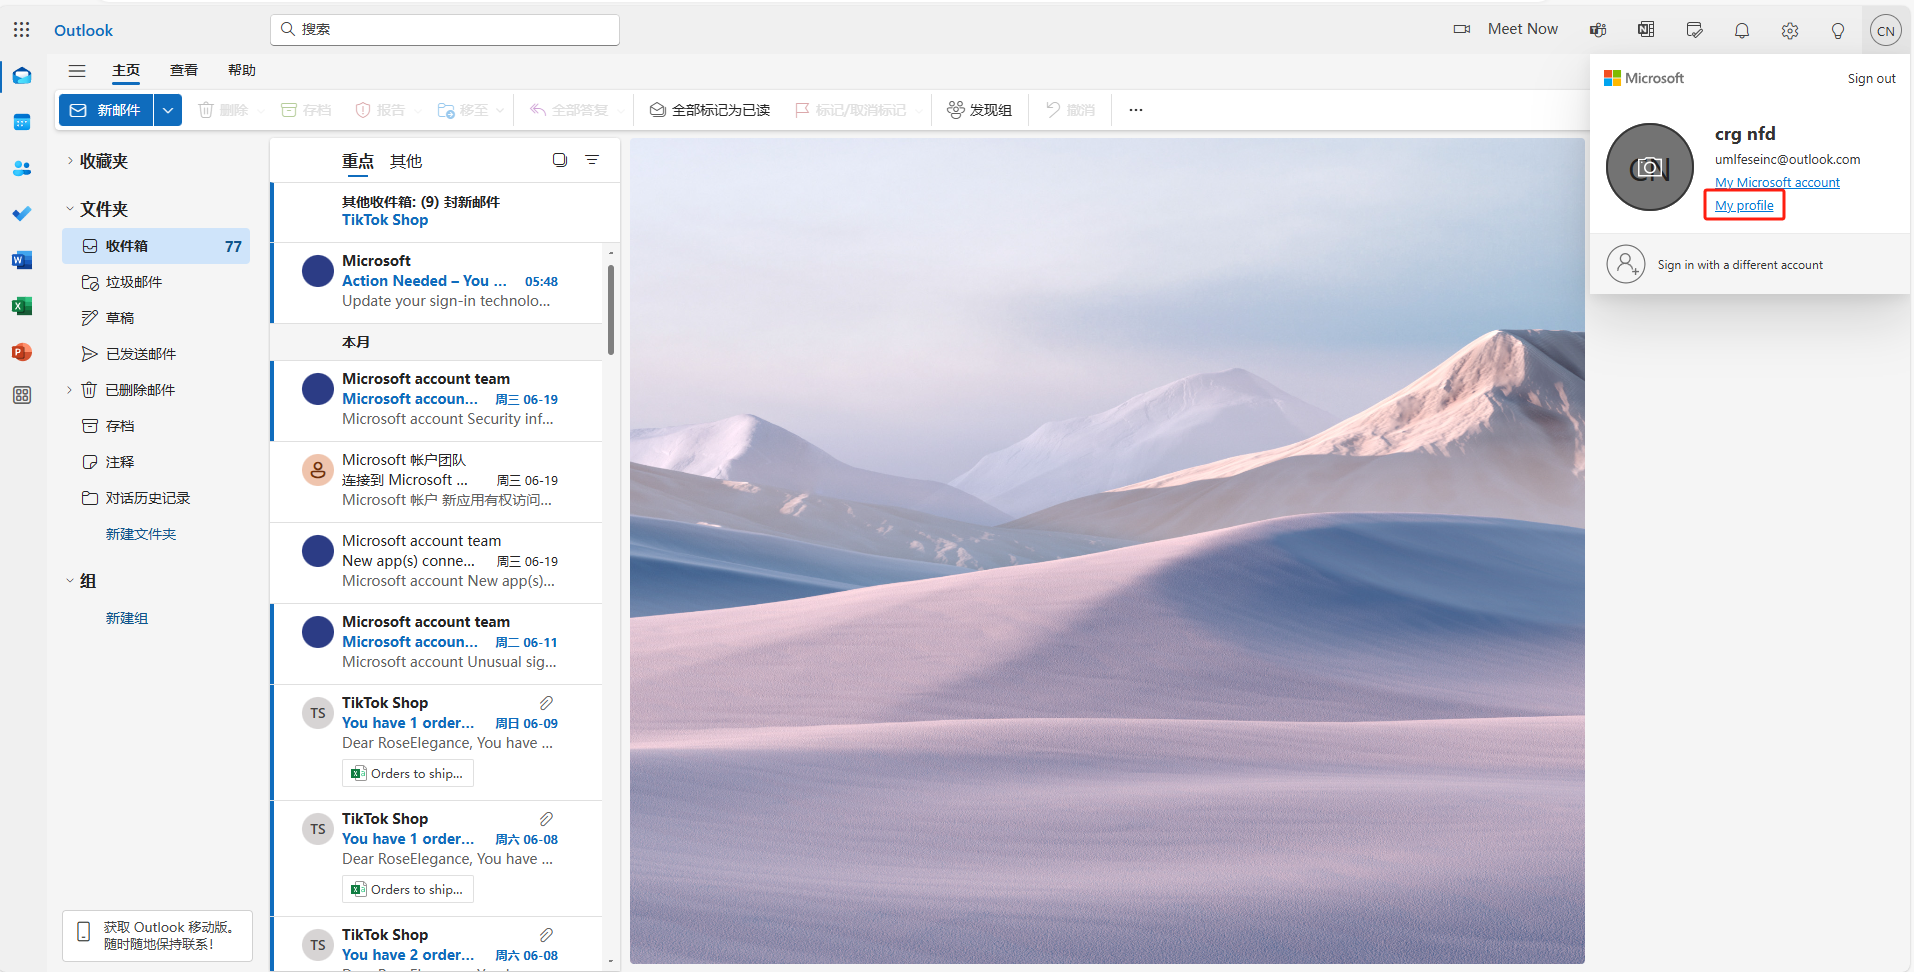
Task: Open Sent Items (已发送邮件) folder
Action: (x=156, y=354)
